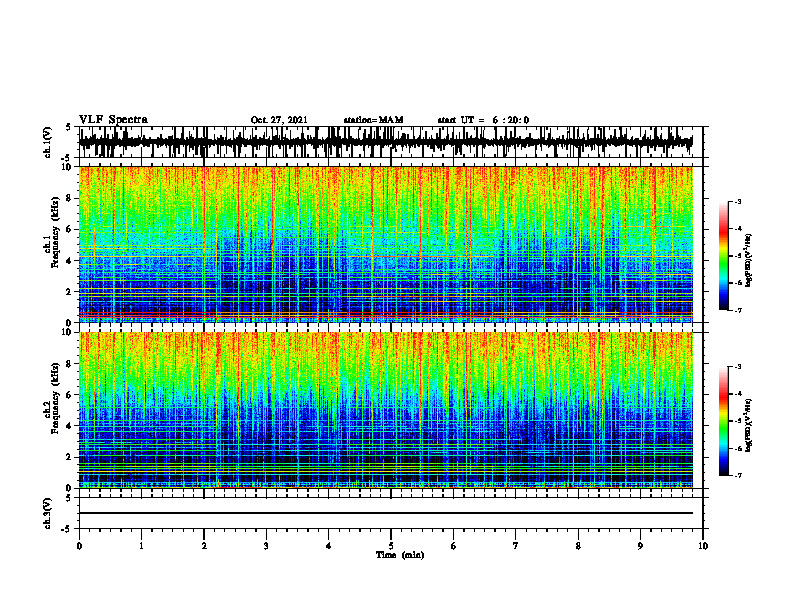The width and height of the screenshot is (792, 612).
Task: Click the "start UT = 6 :20: 0" text
Action: (483, 120)
